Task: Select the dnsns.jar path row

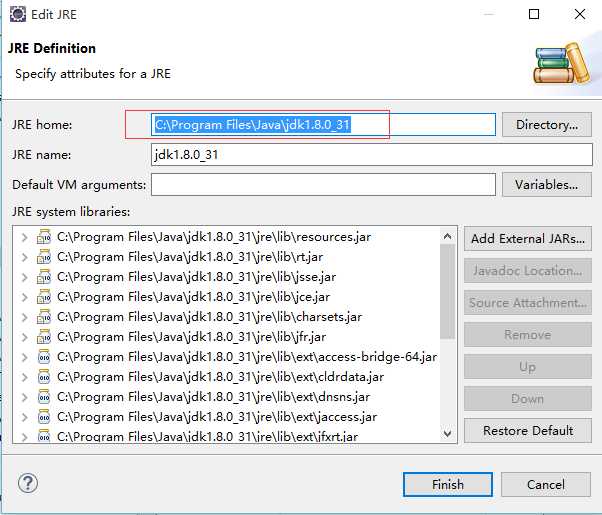Action: (x=213, y=397)
